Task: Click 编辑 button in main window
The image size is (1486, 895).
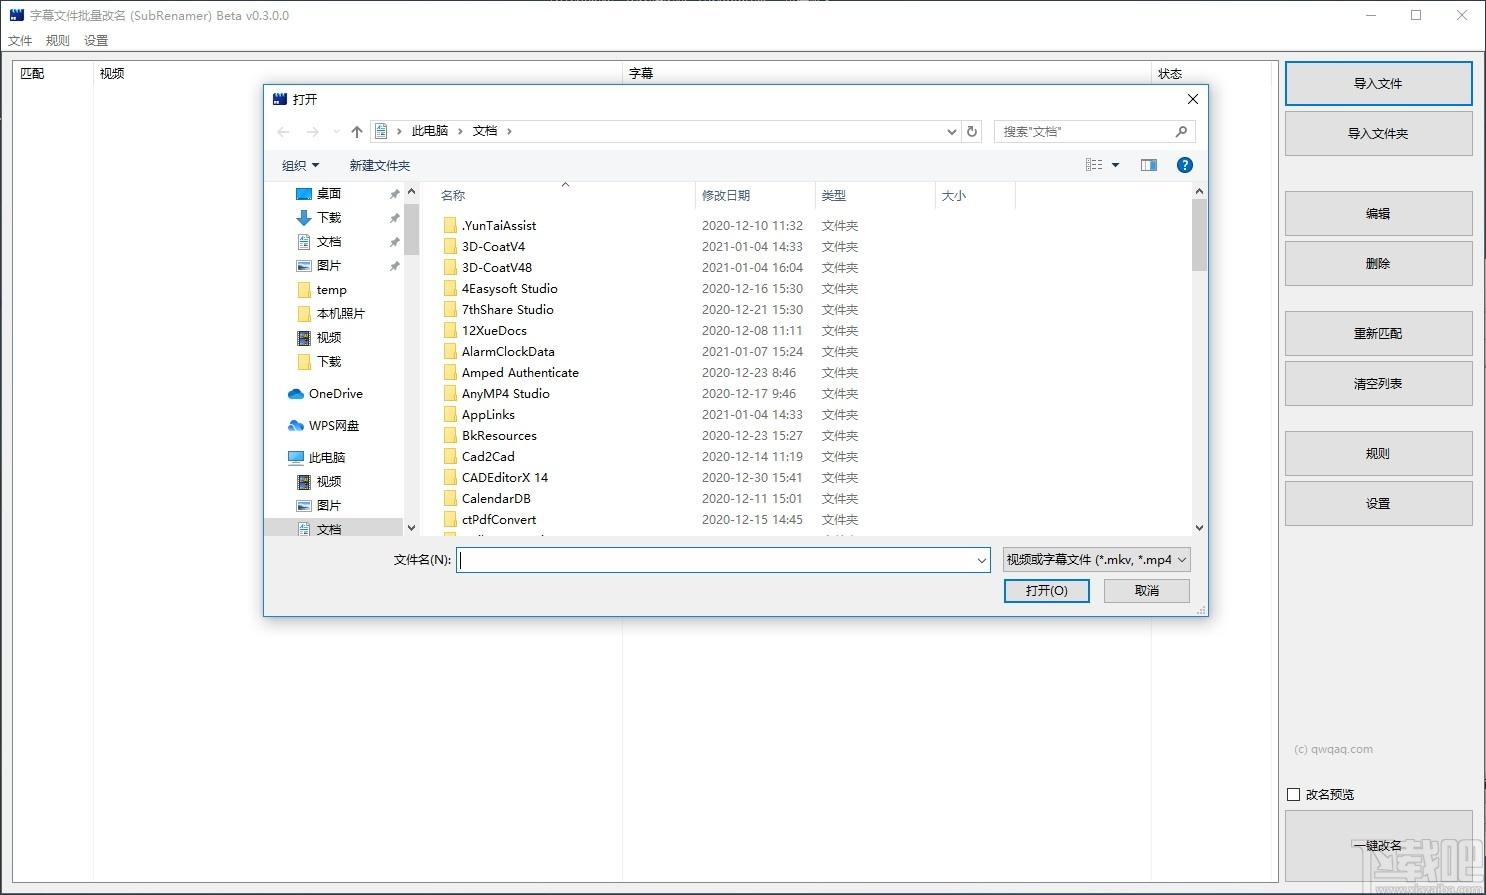Action: coord(1378,213)
